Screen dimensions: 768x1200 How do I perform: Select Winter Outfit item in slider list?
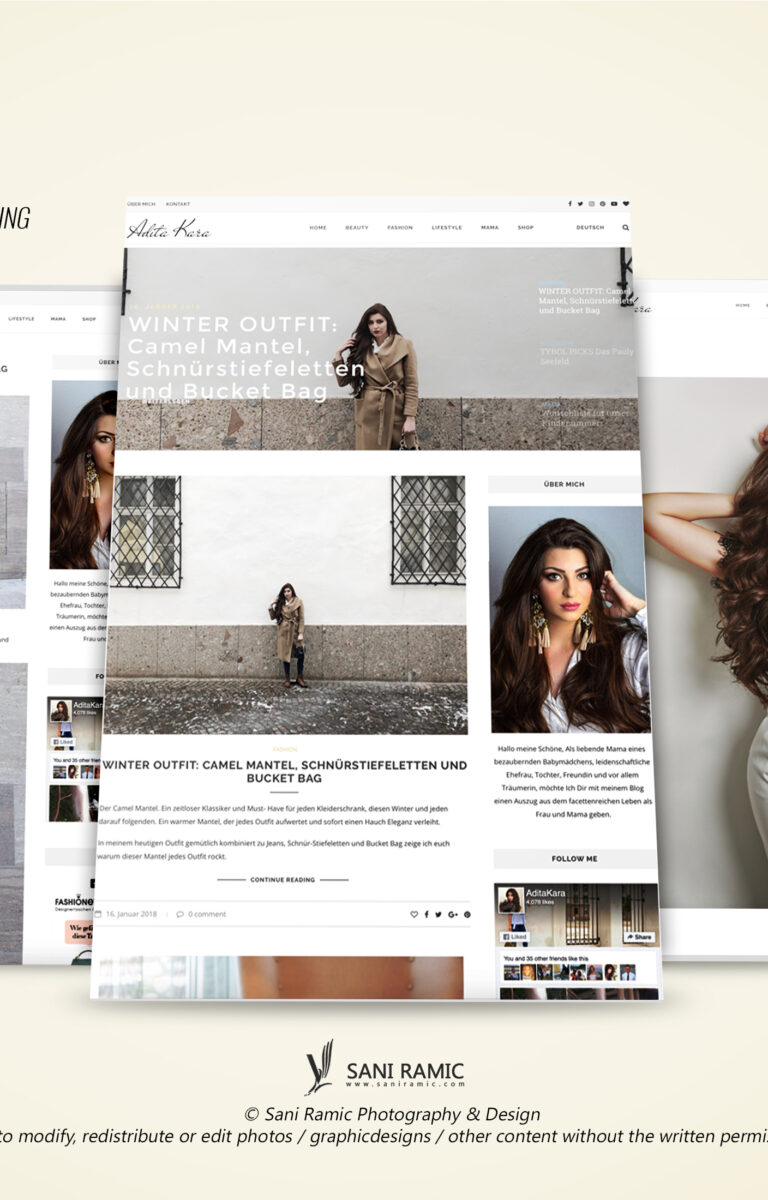[x=584, y=300]
